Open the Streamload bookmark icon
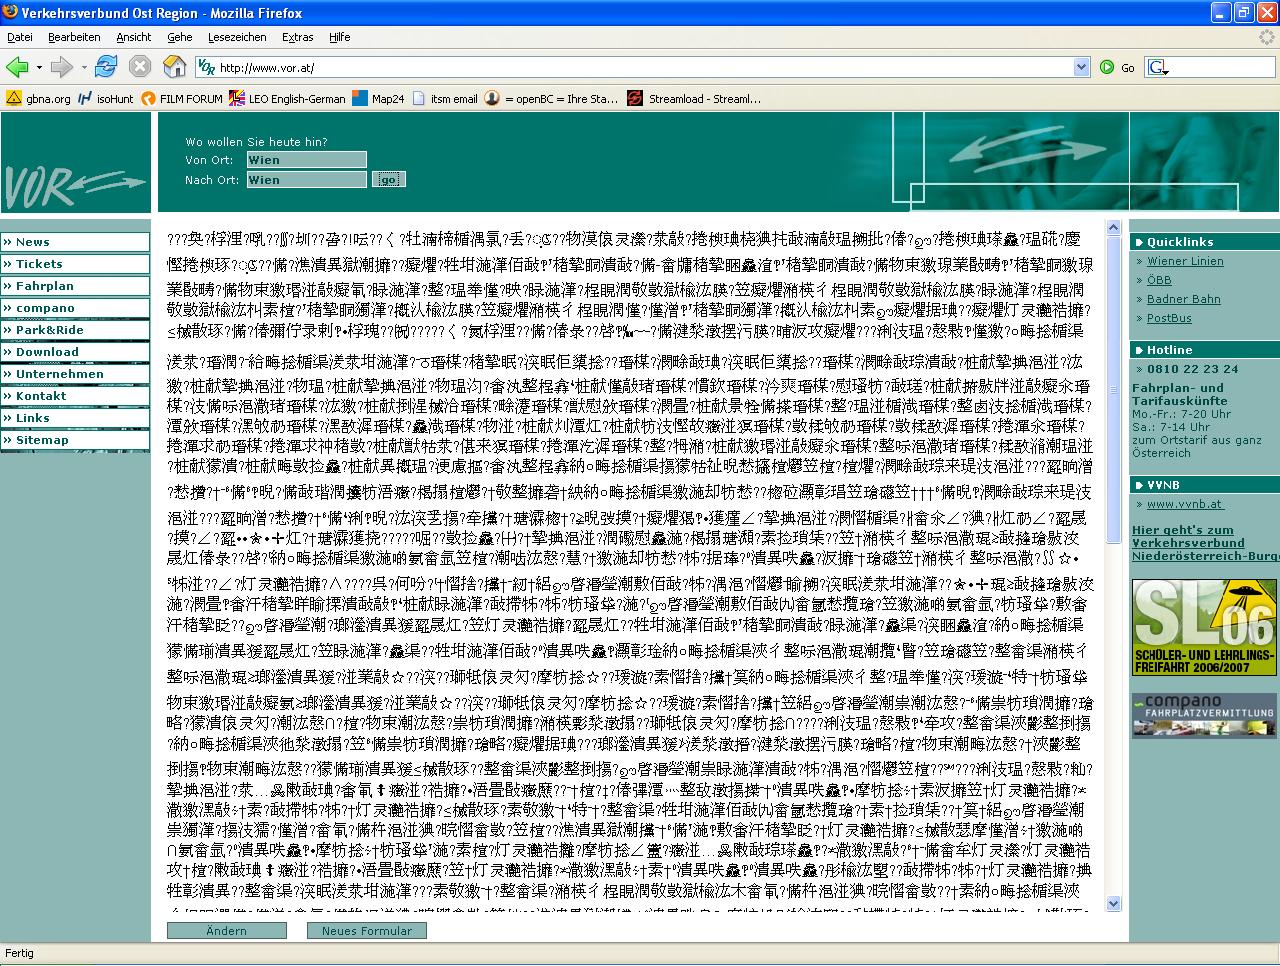 coord(634,99)
